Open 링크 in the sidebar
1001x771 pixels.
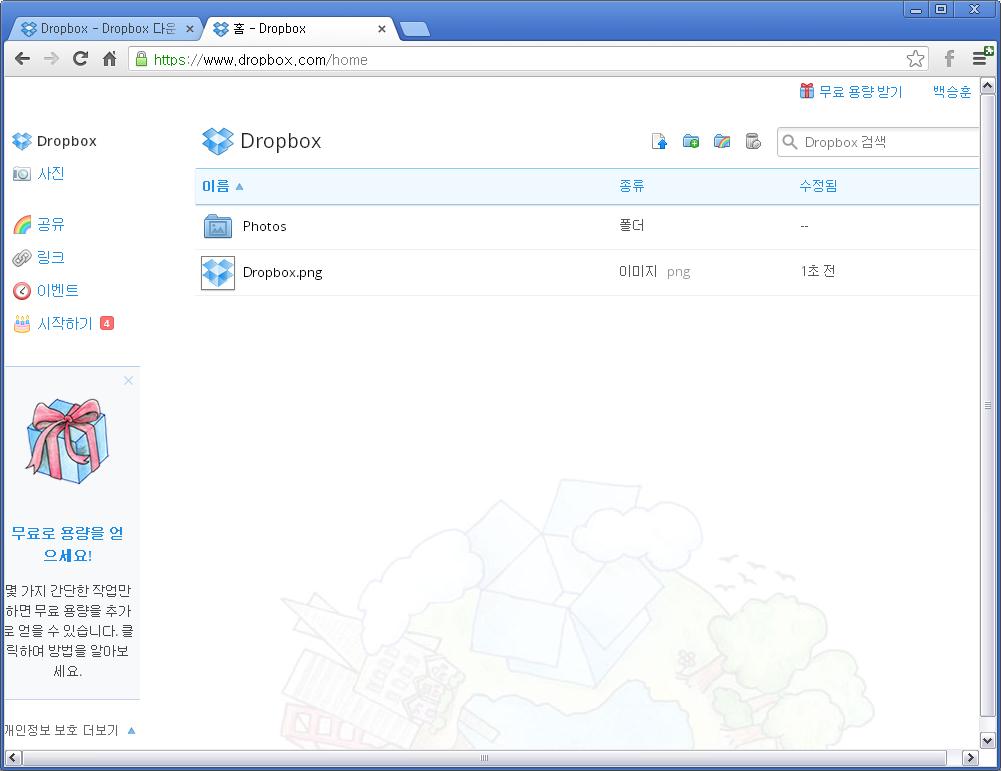coord(50,257)
